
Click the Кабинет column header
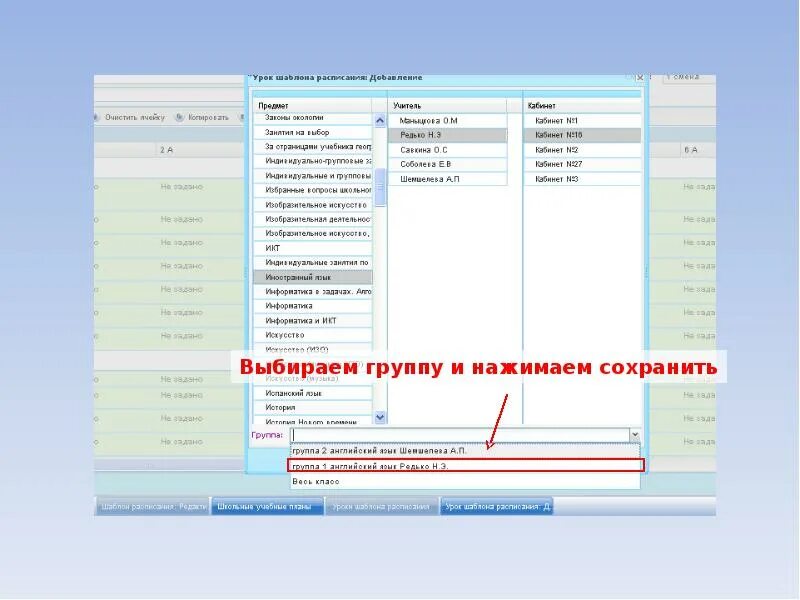(583, 106)
